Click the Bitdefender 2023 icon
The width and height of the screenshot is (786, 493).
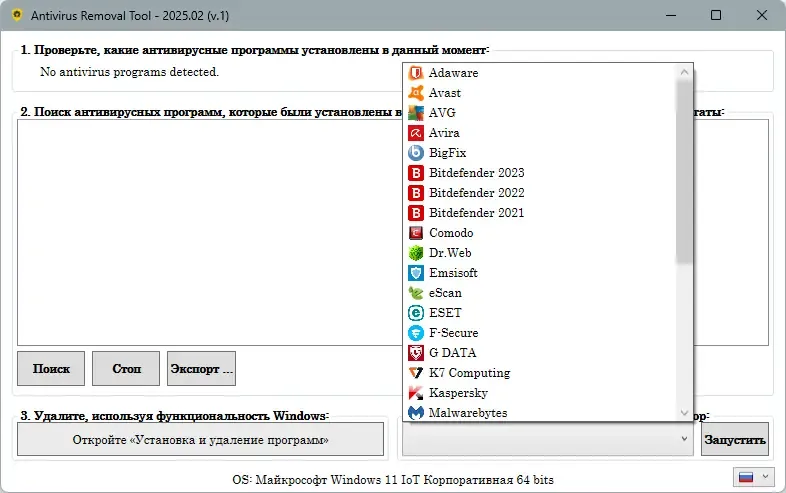pyautogui.click(x=416, y=173)
